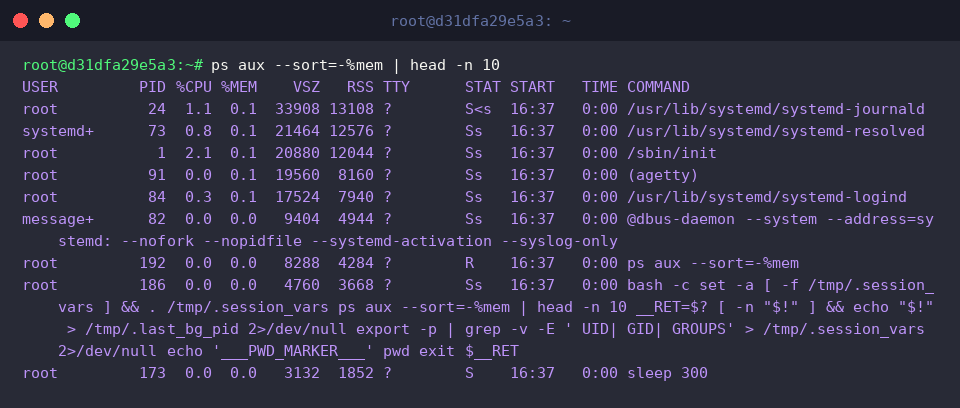Click the %CPU value 2.1
The height and width of the screenshot is (408, 960).
[198, 153]
